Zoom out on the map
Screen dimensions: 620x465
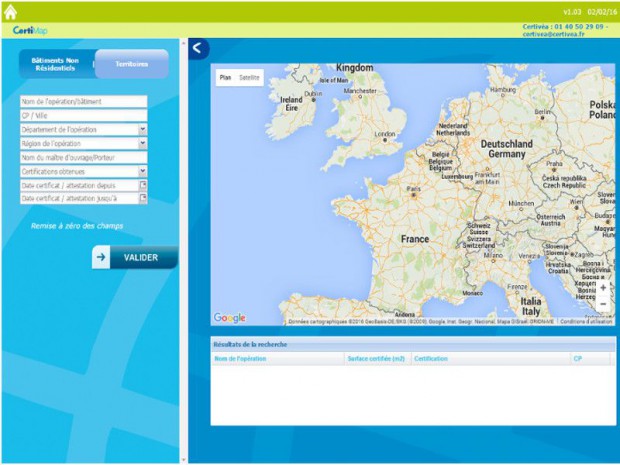pyautogui.click(x=603, y=304)
